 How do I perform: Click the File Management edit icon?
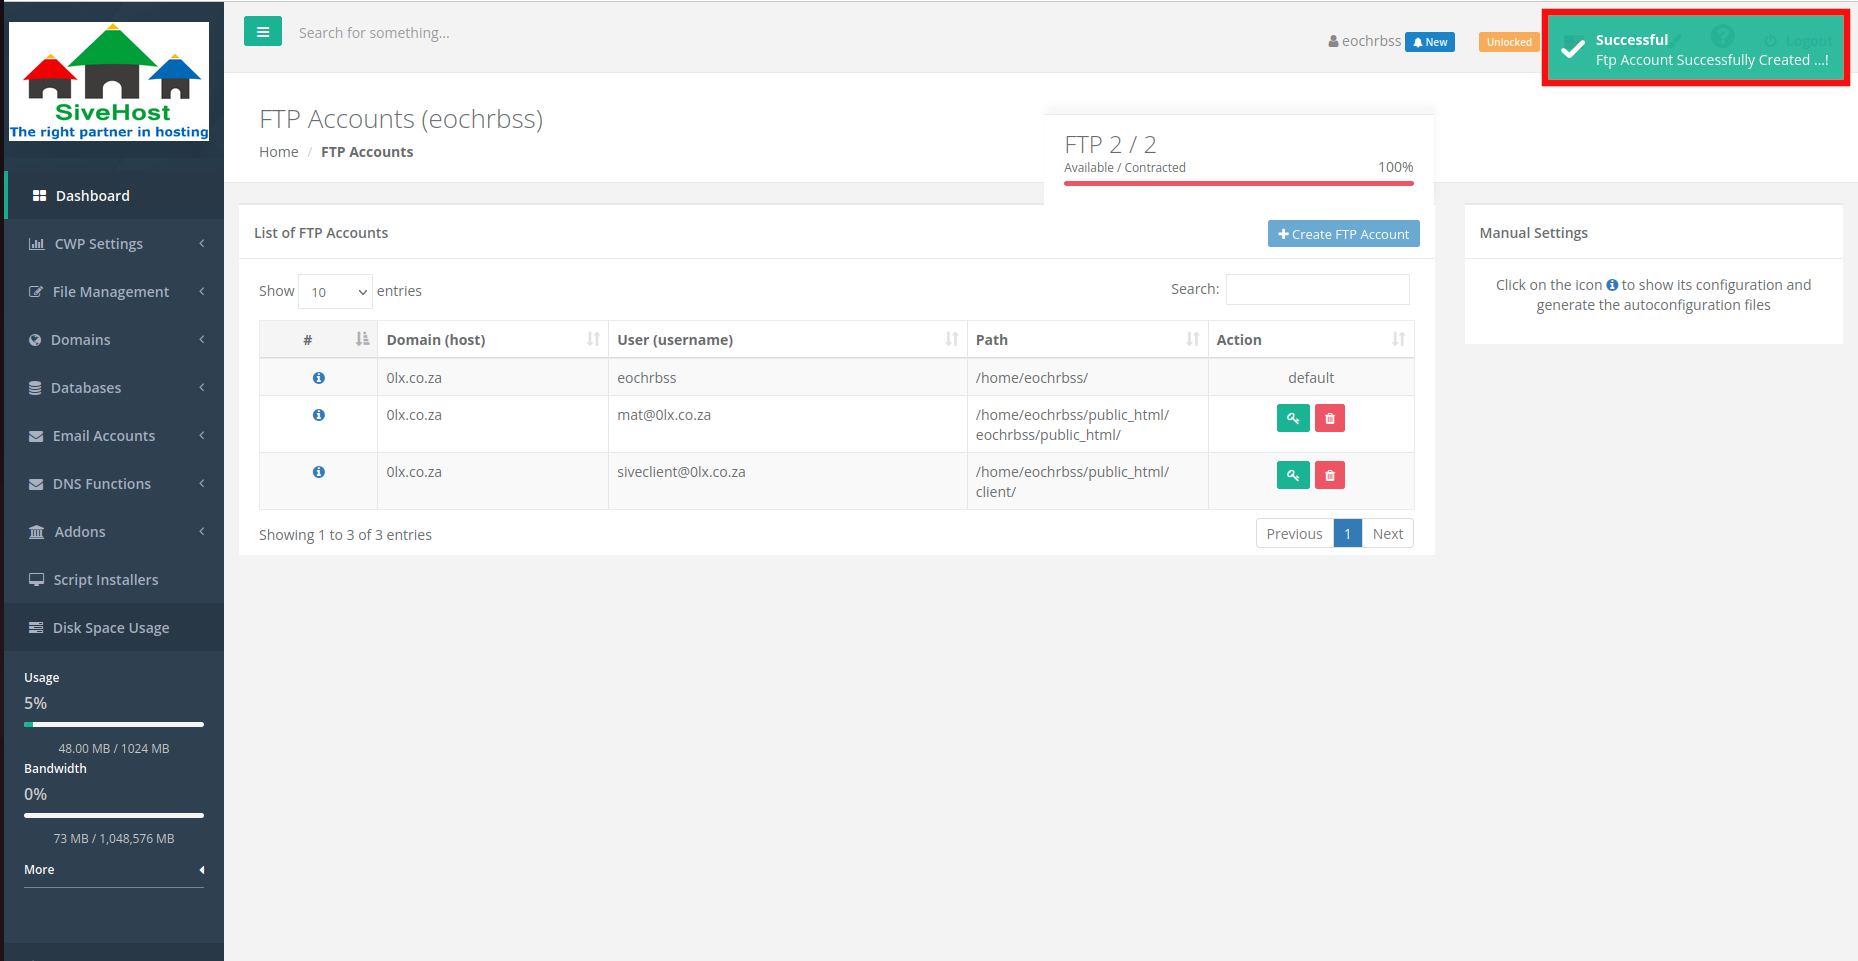click(x=36, y=292)
